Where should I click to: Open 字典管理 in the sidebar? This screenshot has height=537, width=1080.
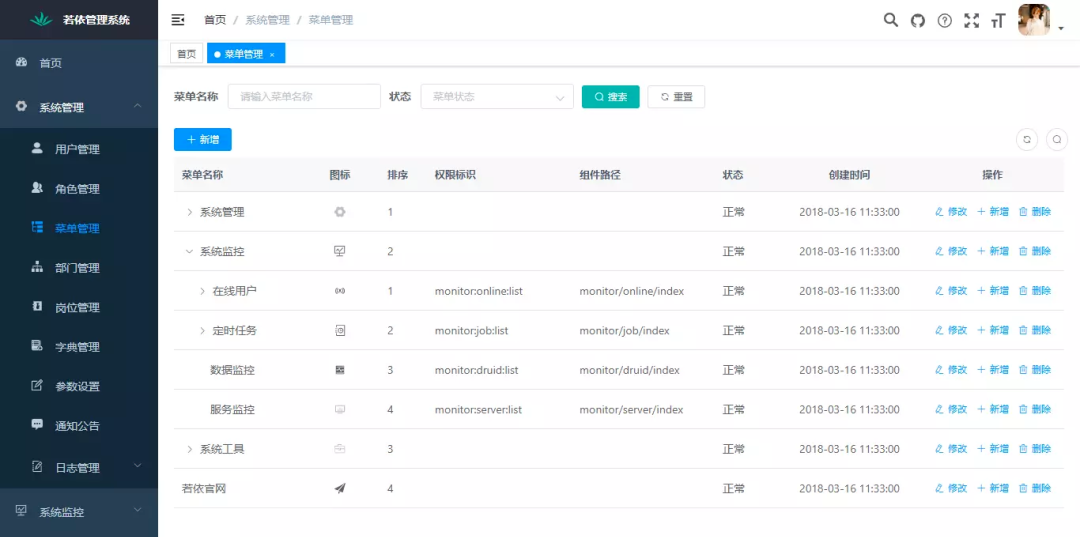pyautogui.click(x=79, y=347)
